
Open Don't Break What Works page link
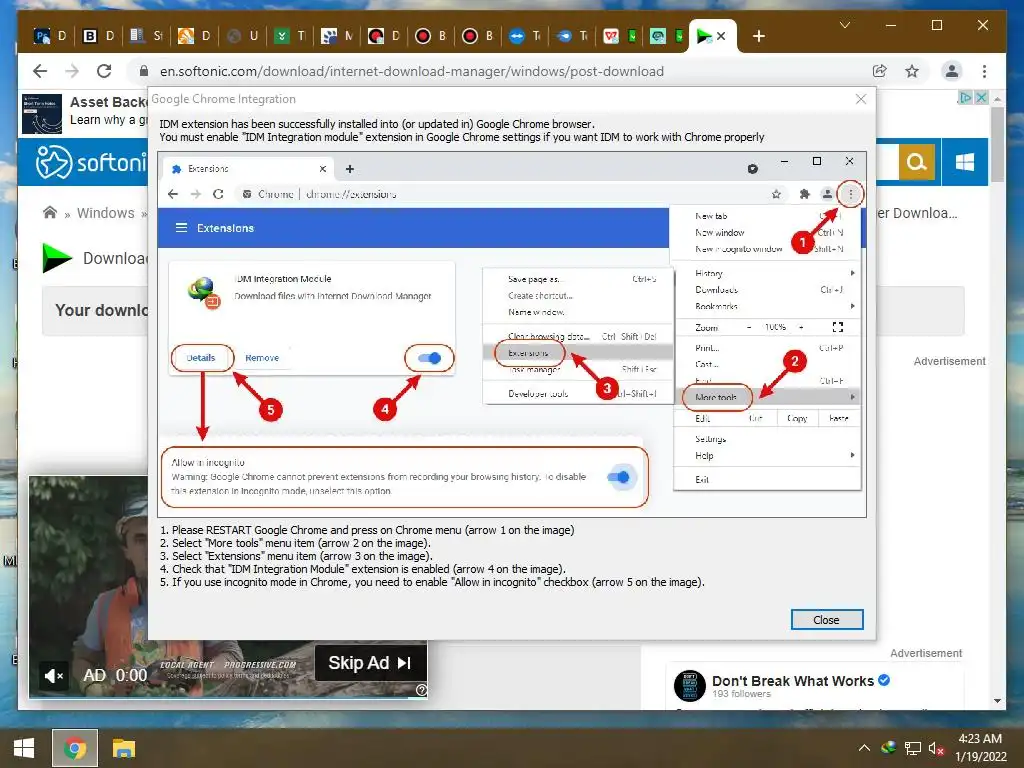pos(793,681)
